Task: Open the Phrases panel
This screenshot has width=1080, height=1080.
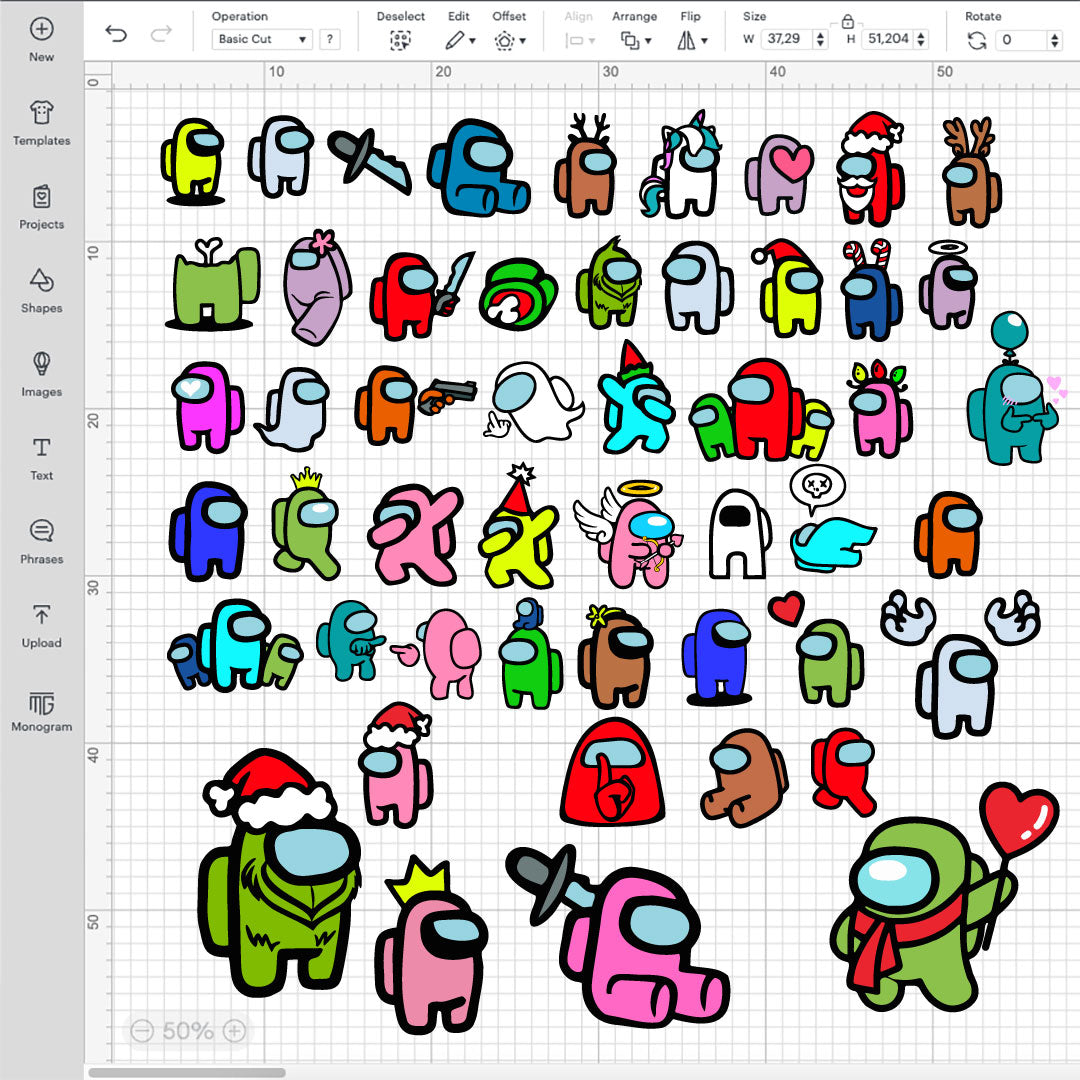Action: [41, 542]
